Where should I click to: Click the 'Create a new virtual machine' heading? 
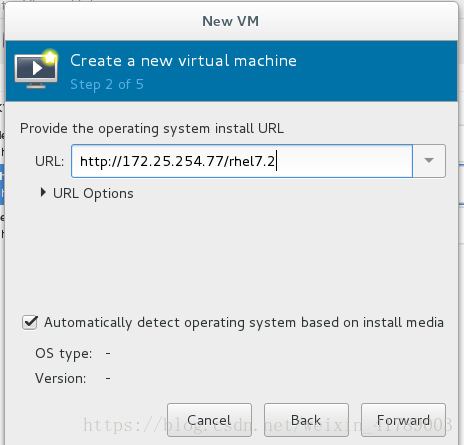tap(183, 61)
